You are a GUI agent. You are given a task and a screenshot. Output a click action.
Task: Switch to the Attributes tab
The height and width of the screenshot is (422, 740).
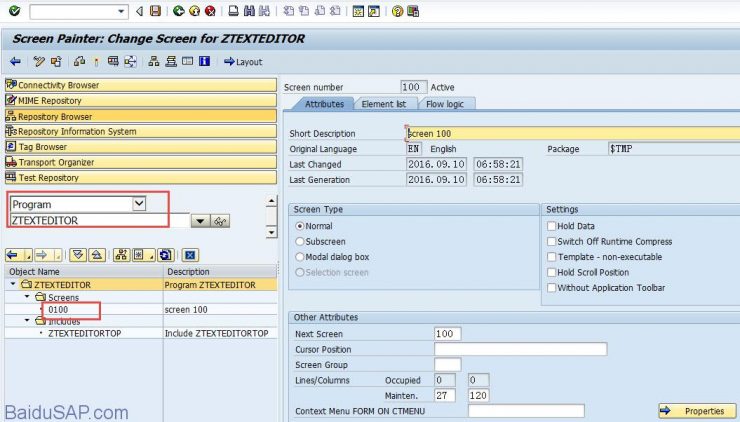[x=324, y=104]
